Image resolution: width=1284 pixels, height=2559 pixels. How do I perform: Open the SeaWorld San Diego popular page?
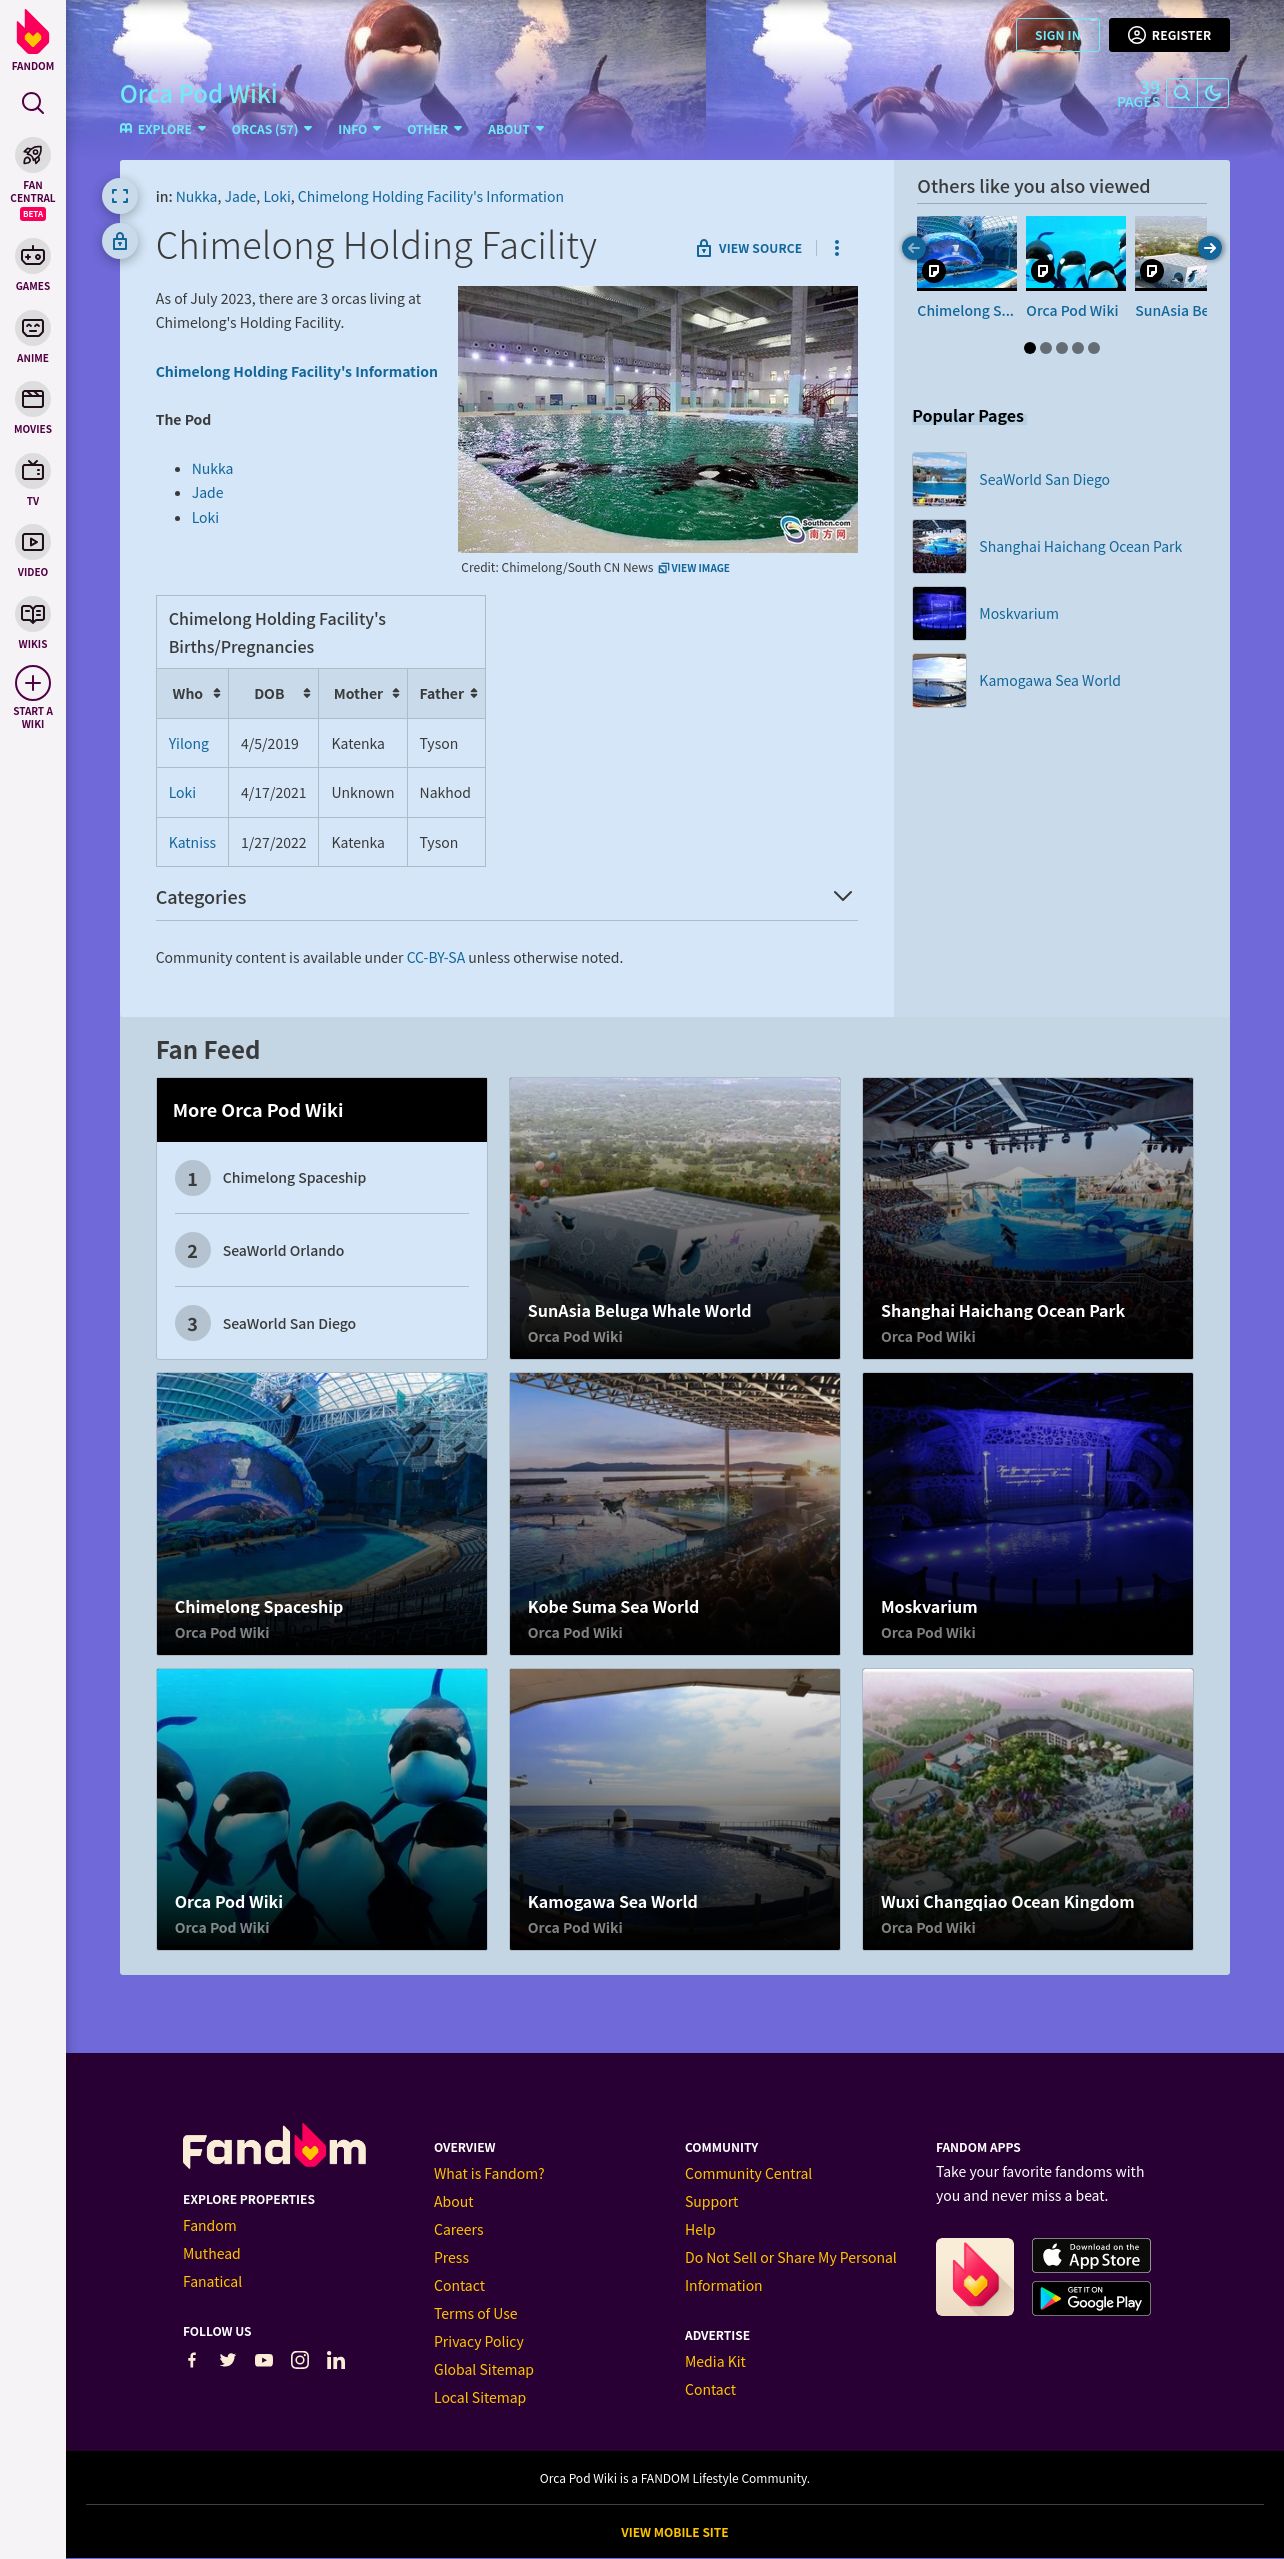pyautogui.click(x=1044, y=480)
